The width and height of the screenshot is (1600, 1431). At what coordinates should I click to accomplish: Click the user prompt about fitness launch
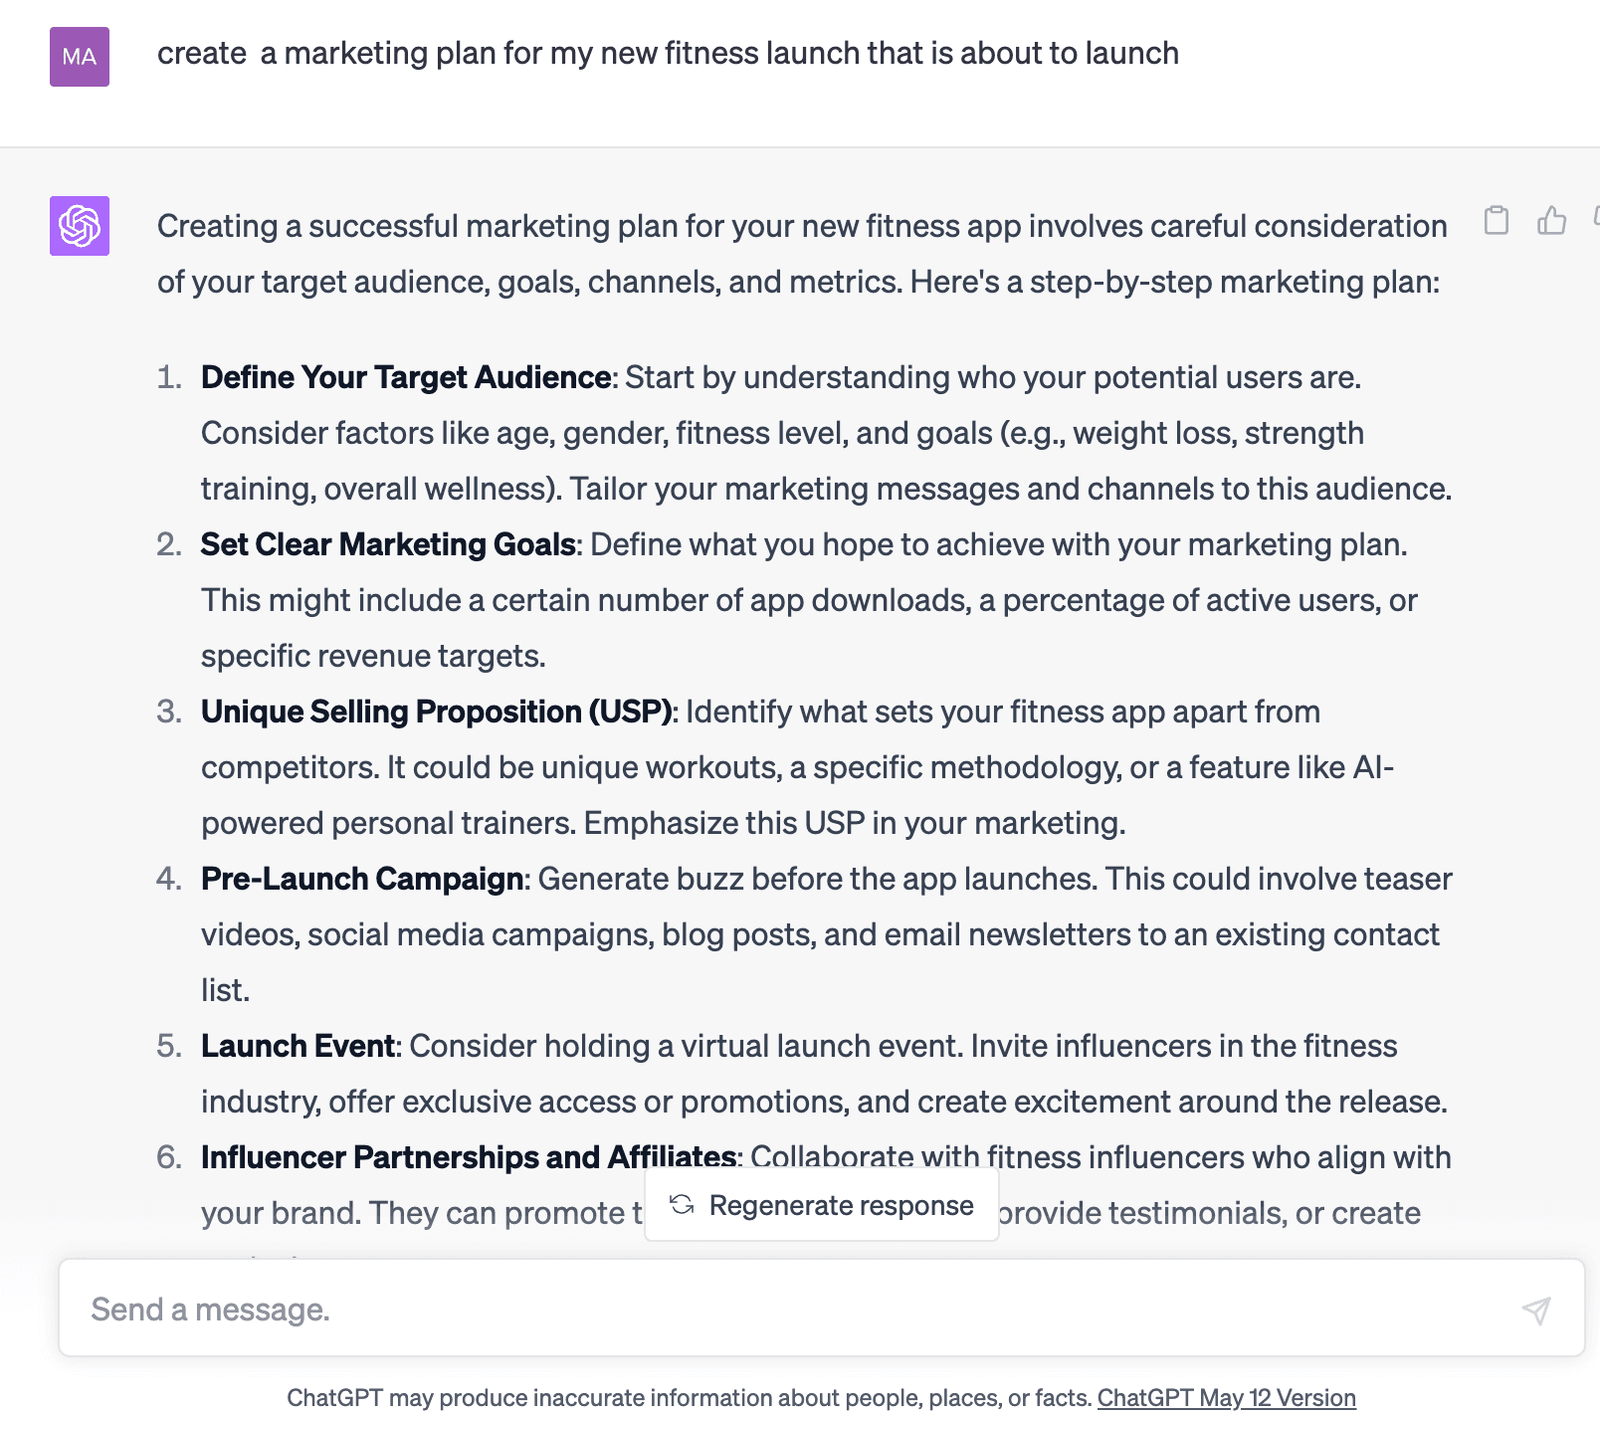click(x=668, y=53)
